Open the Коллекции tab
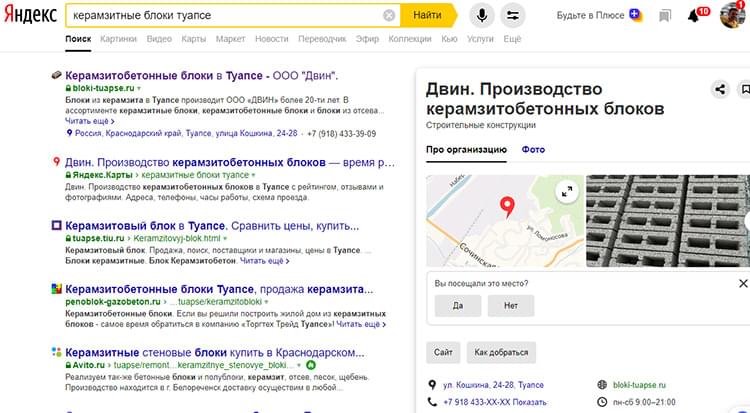Image resolution: width=750 pixels, height=413 pixels. coord(410,39)
